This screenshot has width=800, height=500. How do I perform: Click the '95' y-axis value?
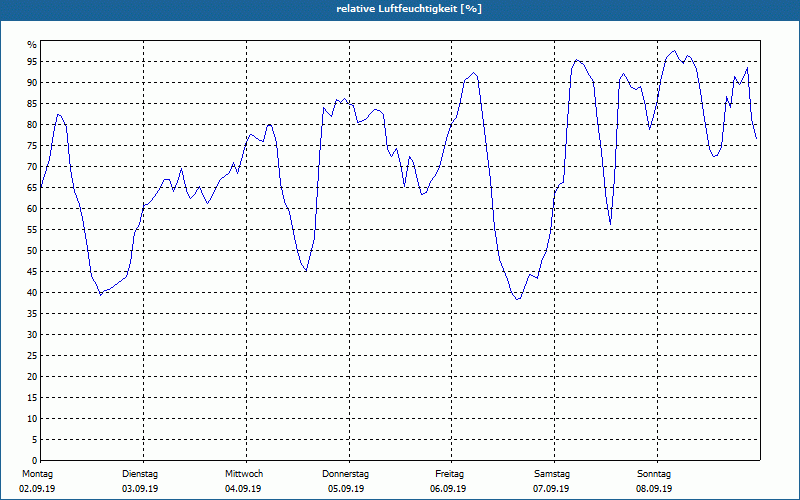coord(32,62)
